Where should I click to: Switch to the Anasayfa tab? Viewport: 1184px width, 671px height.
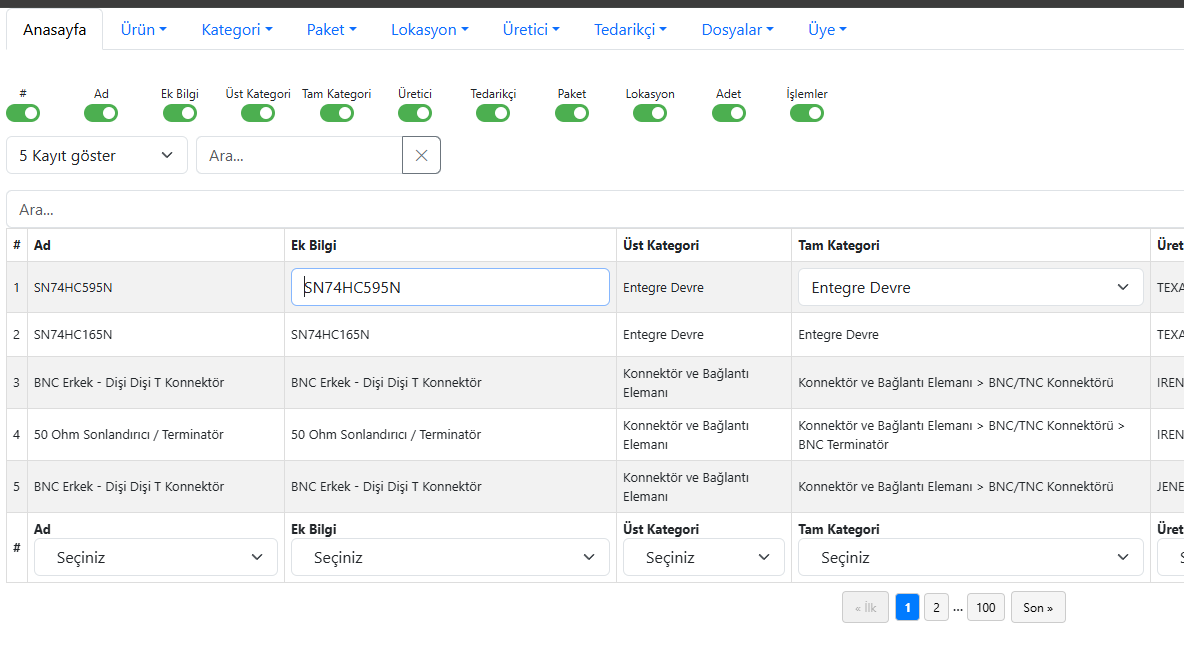[54, 30]
